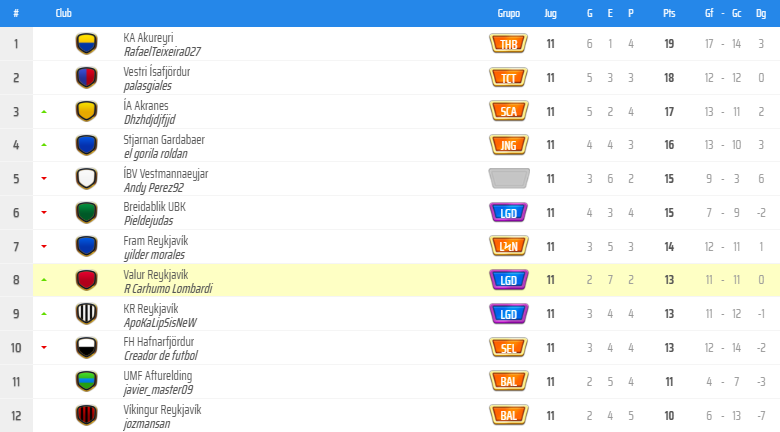Open Stjarnan Gardabaer team page
The height and width of the screenshot is (432, 780).
point(164,139)
